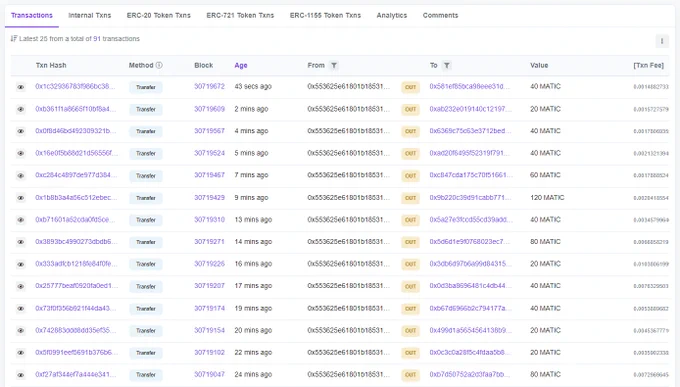Open recipient address 0x5a27e3fccd55cd39add
The width and height of the screenshot is (680, 387).
coord(471,220)
